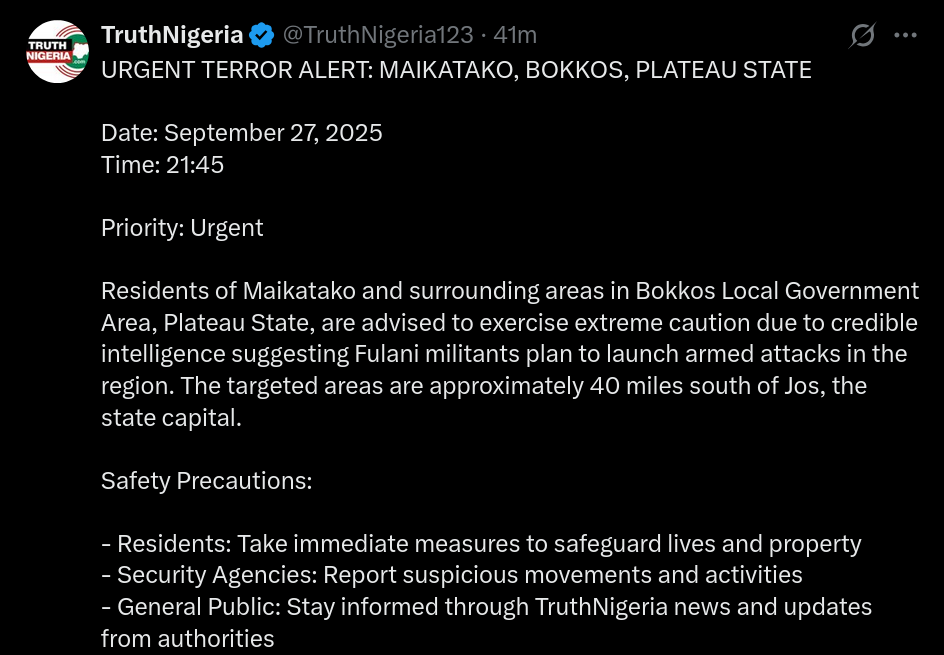Image resolution: width=944 pixels, height=655 pixels.
Task: Click the Date: September 27, 2025 line
Action: tap(242, 134)
